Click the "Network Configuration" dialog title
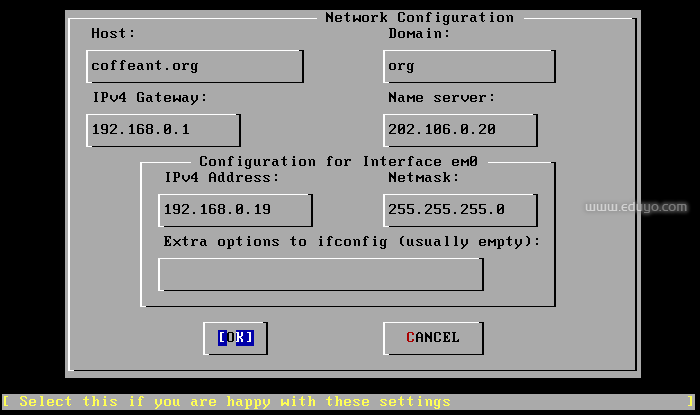700x415 pixels. tap(419, 17)
